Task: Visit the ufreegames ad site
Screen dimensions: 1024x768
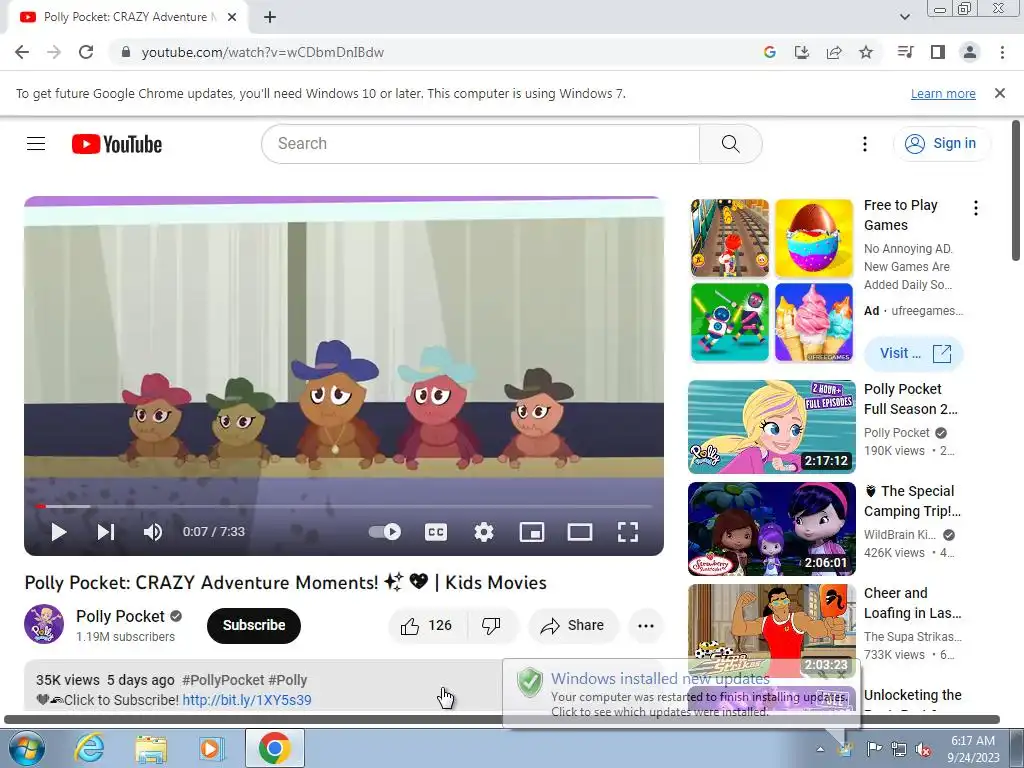Action: pyautogui.click(x=914, y=353)
